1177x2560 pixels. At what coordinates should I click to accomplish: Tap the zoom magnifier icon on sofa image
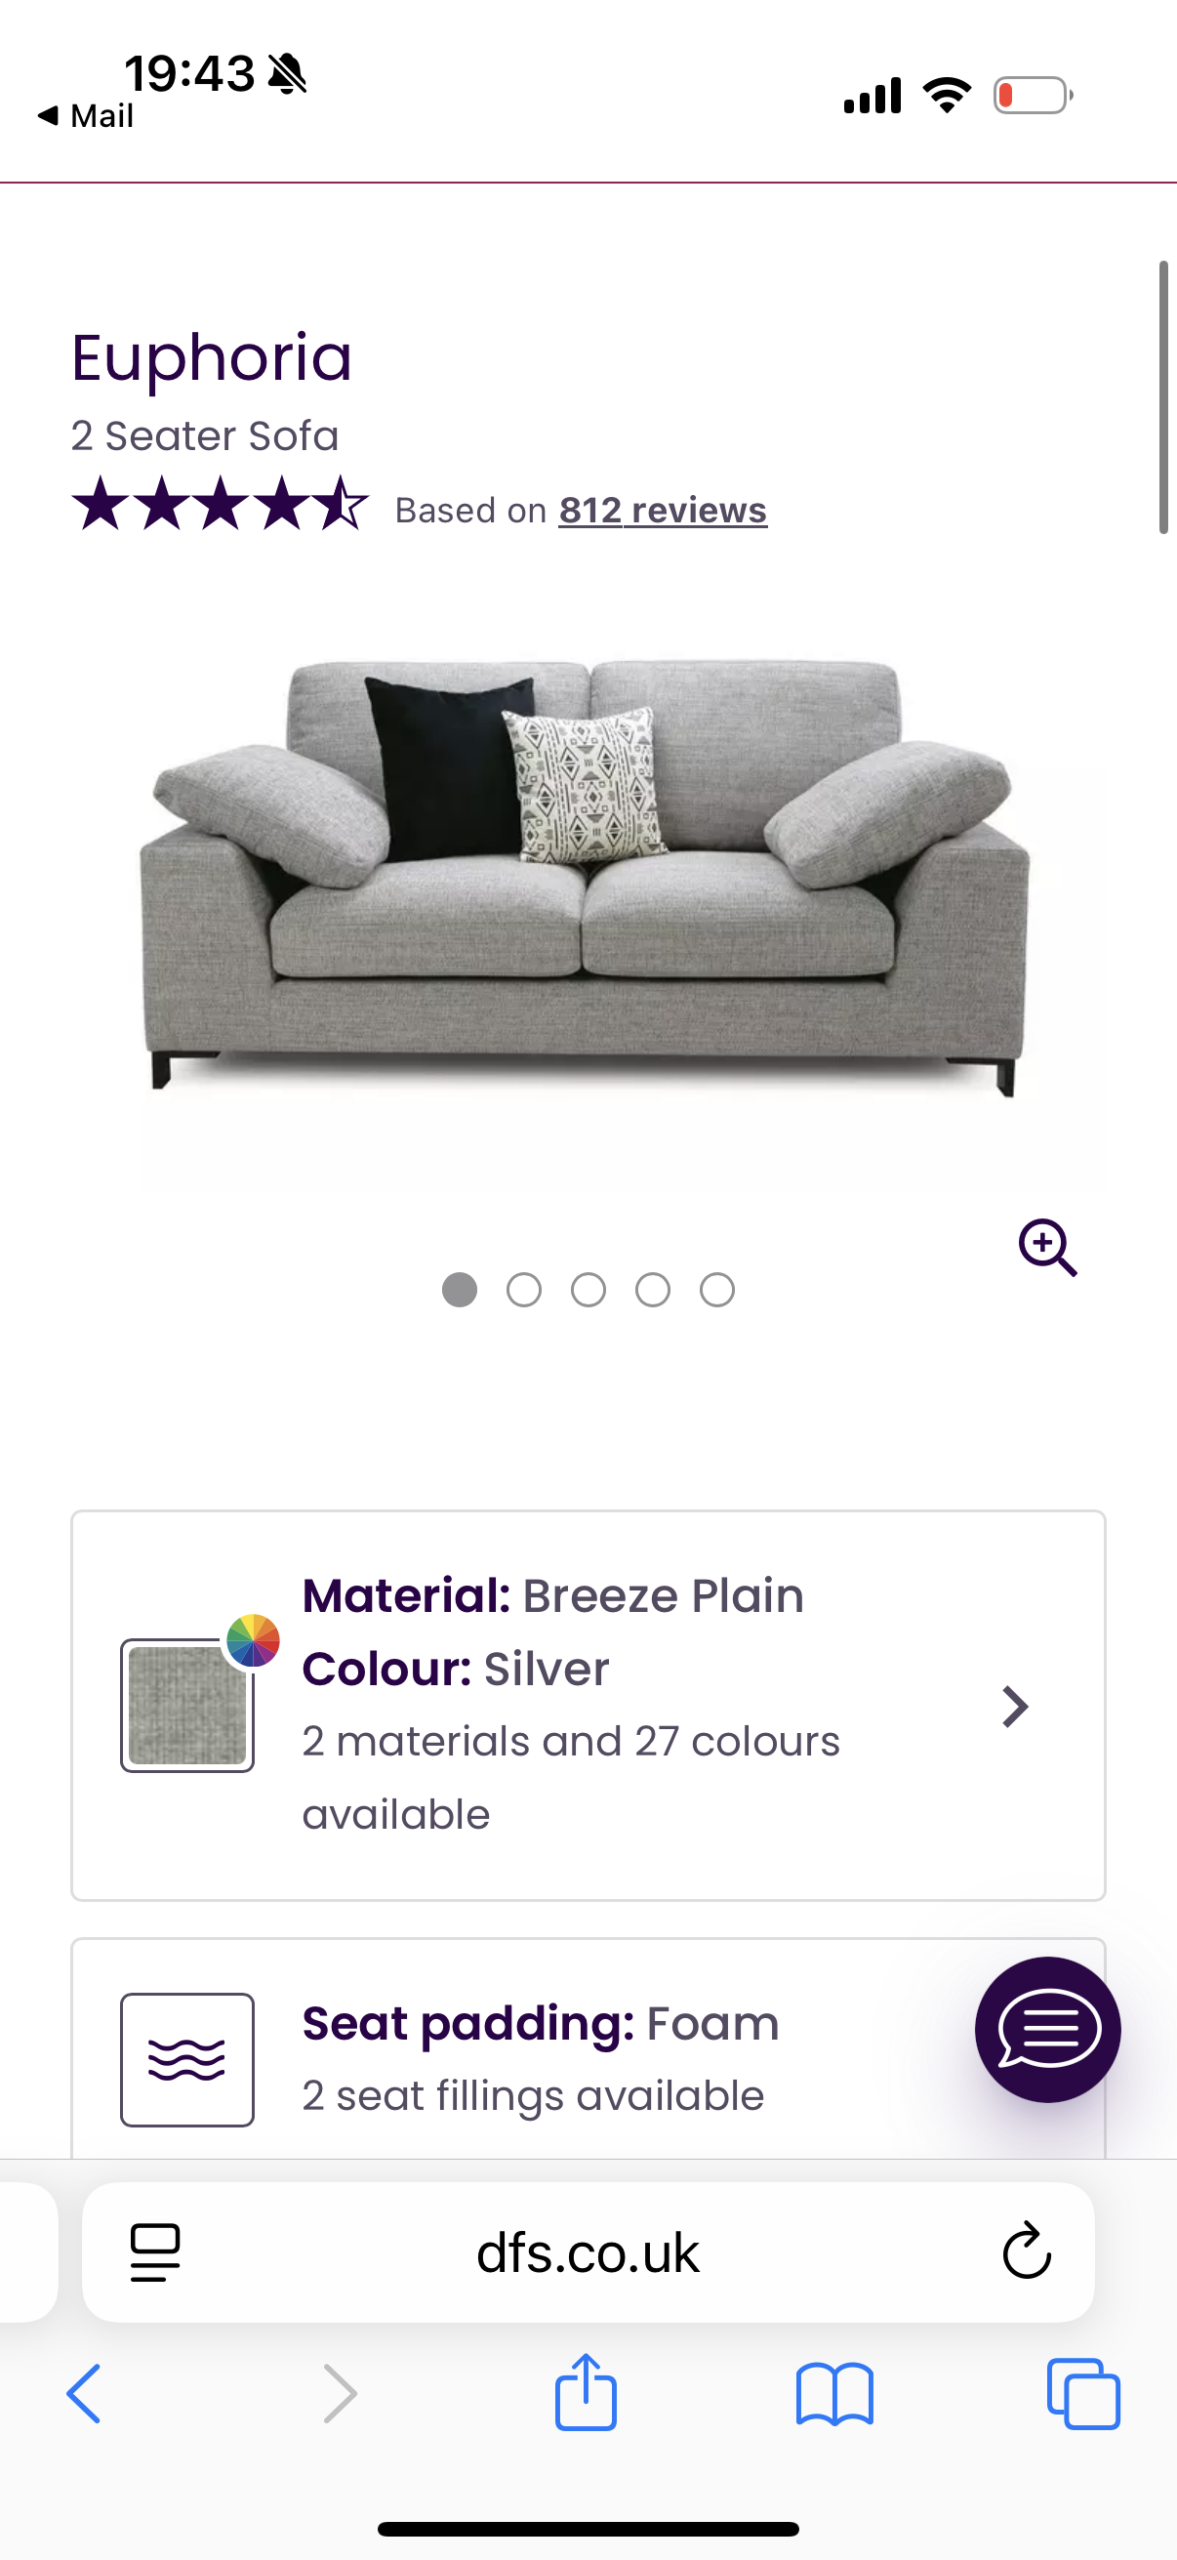tap(1047, 1247)
